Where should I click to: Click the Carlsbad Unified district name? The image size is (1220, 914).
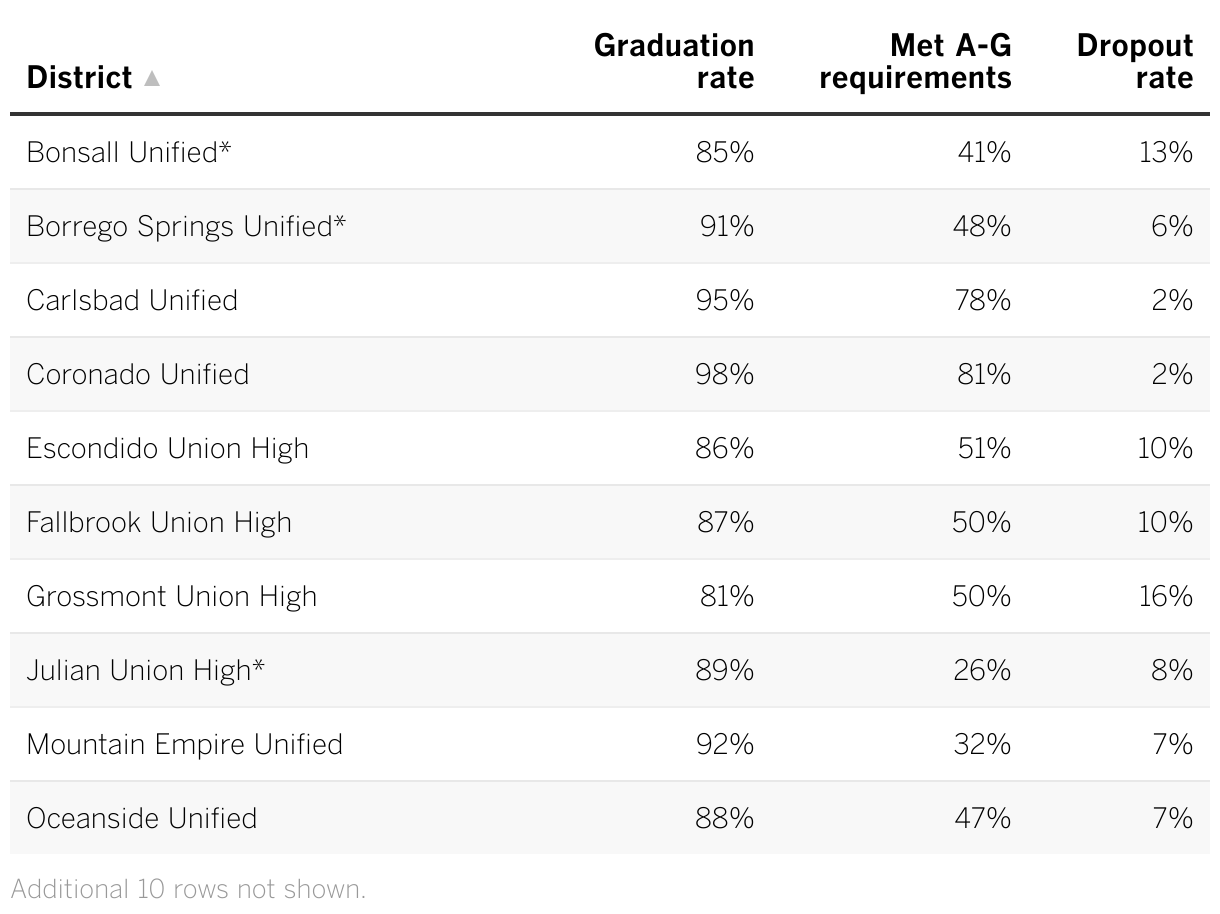click(132, 300)
